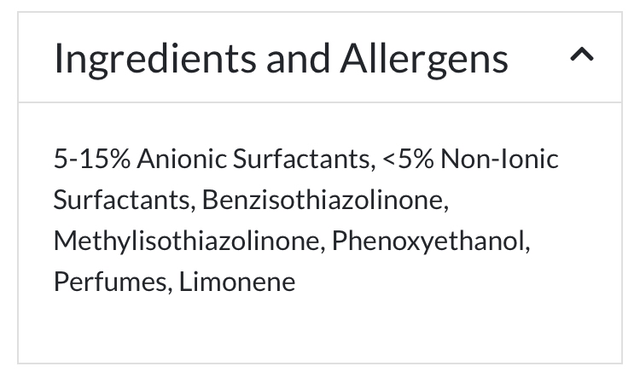Click the '<5% Non-Ionic' text

[471, 159]
